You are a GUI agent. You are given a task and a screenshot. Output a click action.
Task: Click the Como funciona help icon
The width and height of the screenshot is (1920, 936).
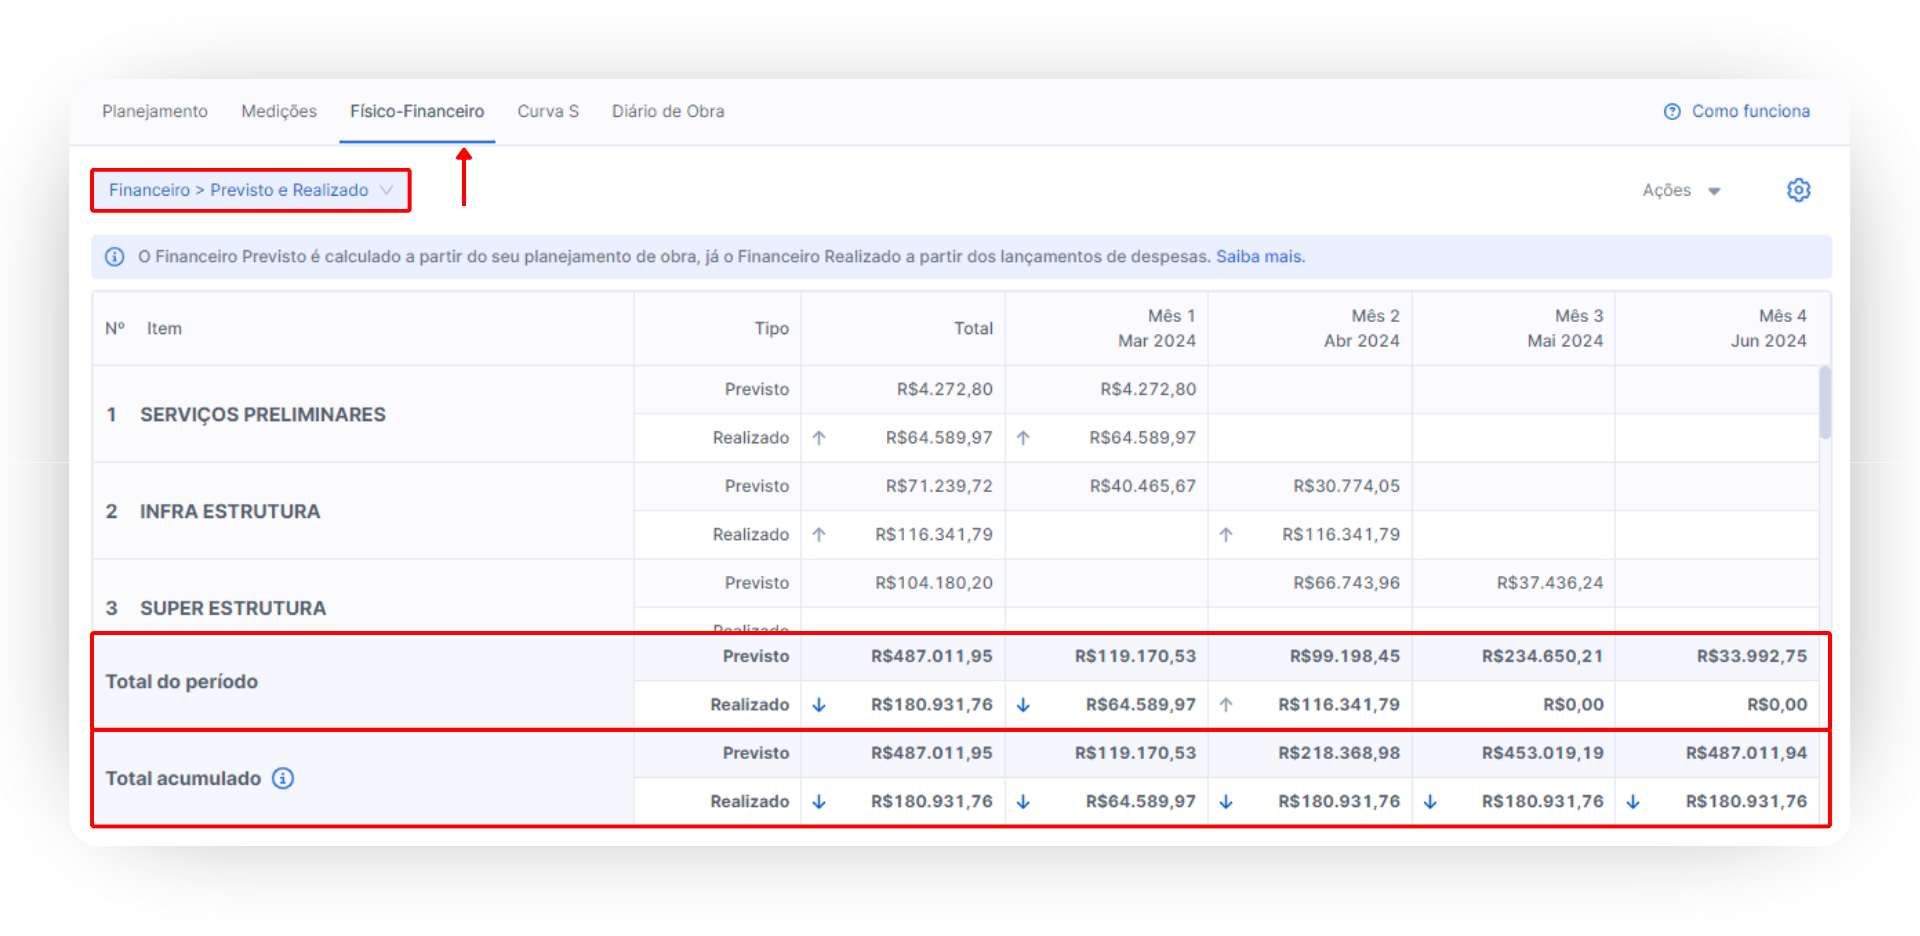coord(1671,112)
